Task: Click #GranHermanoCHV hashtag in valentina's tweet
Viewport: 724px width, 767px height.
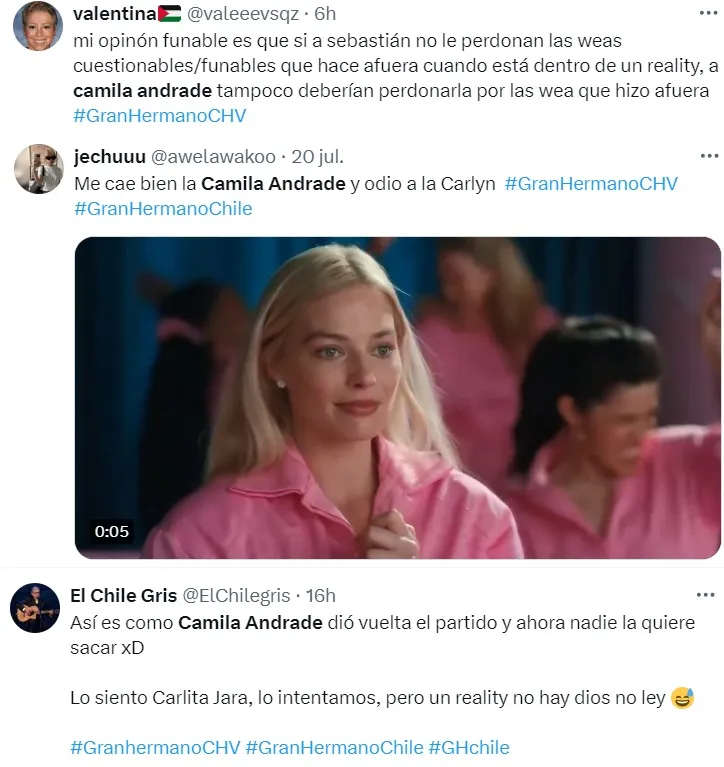Action: click(159, 116)
